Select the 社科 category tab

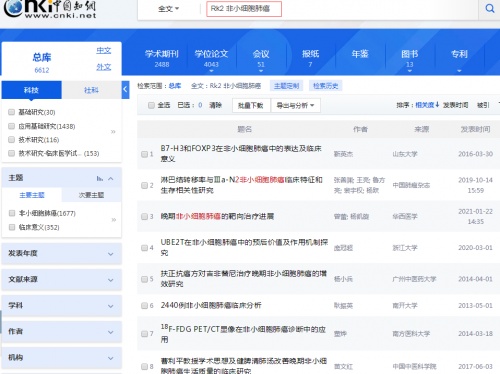[91, 90]
